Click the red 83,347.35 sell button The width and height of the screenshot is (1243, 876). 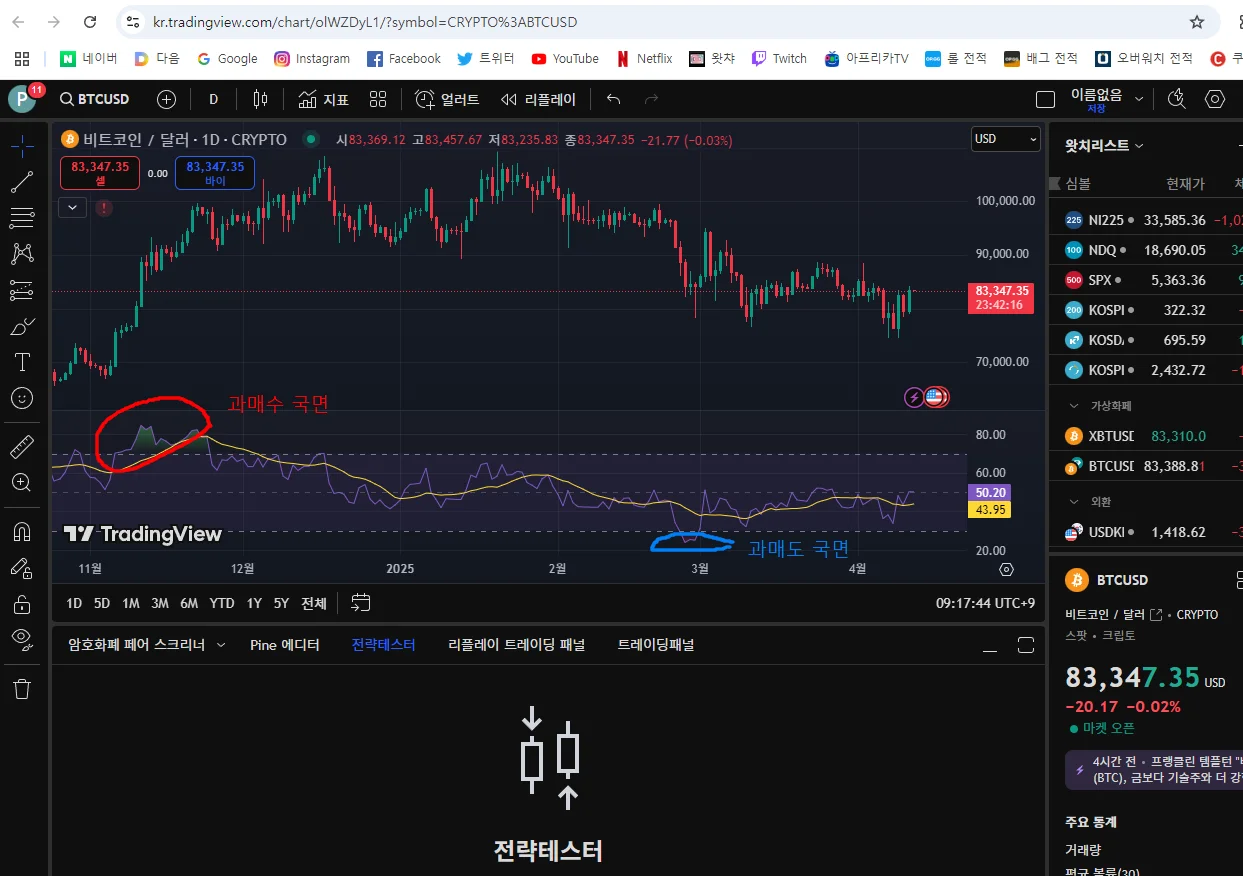(x=100, y=173)
